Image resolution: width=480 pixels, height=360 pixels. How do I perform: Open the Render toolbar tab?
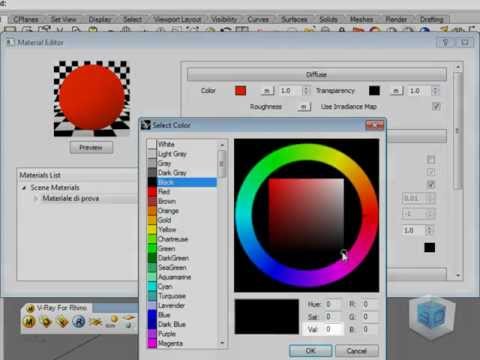click(396, 20)
